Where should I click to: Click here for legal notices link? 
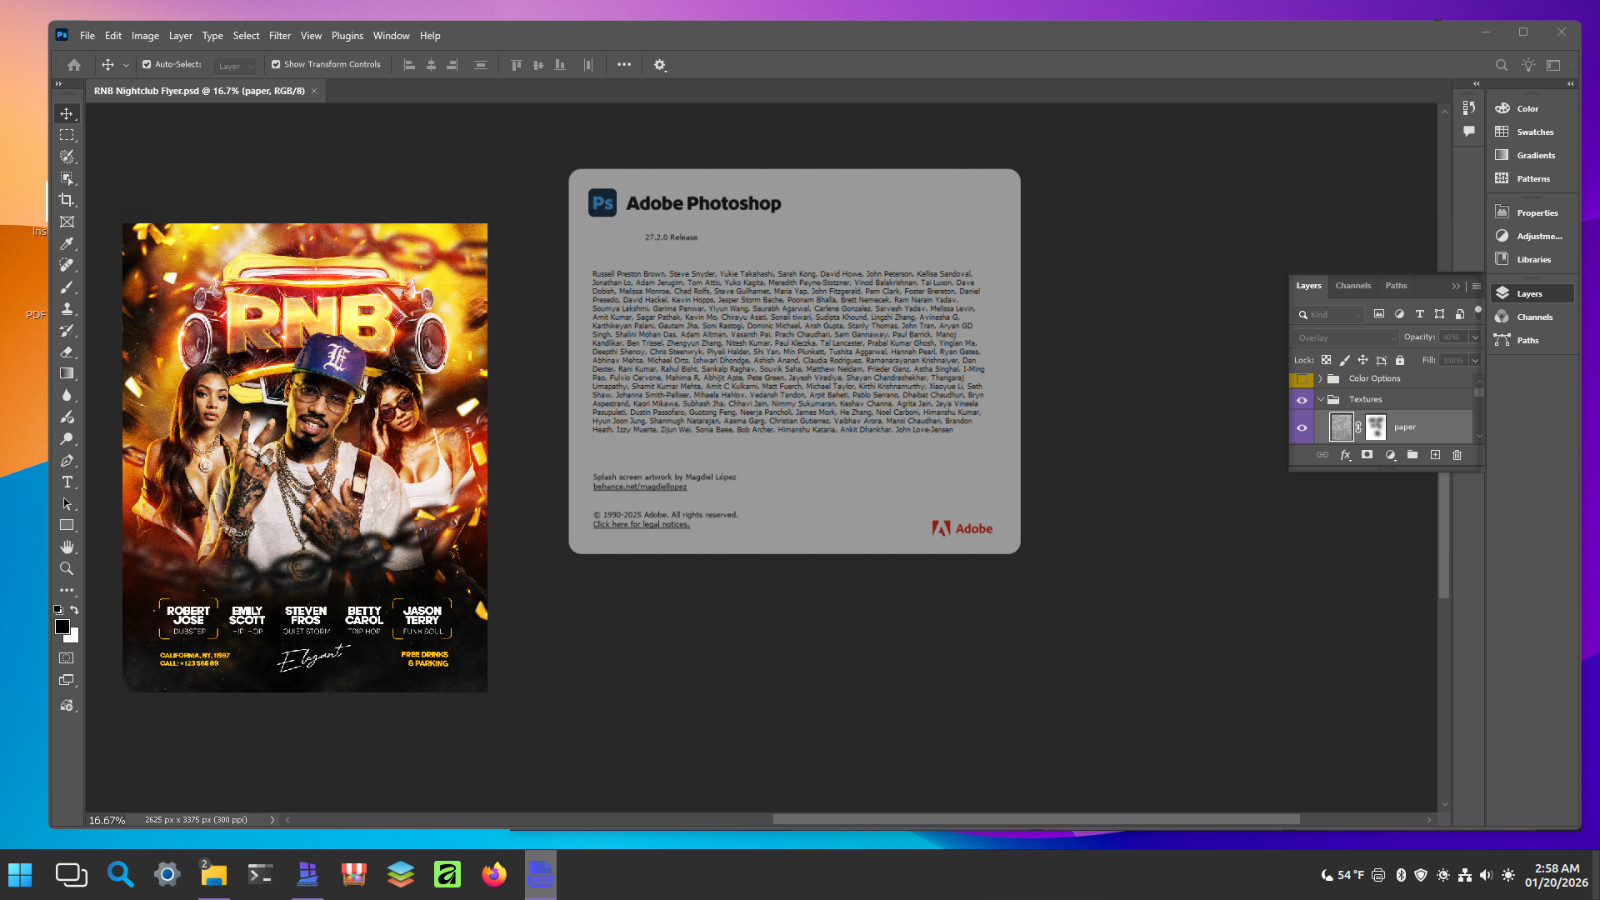641,525
